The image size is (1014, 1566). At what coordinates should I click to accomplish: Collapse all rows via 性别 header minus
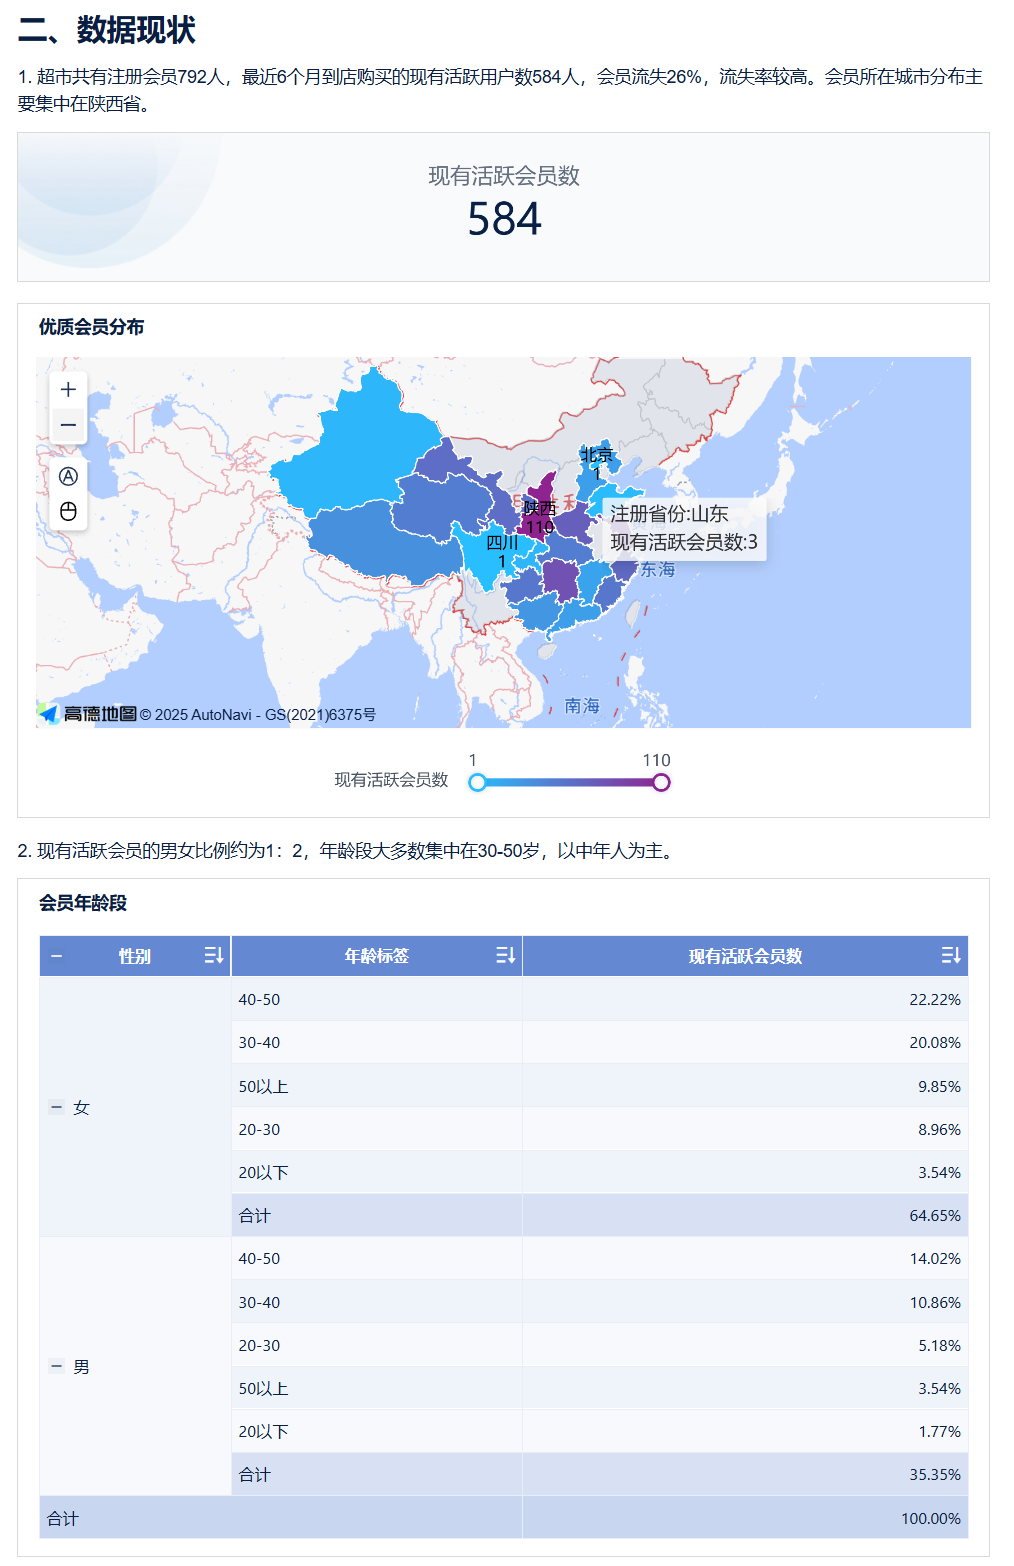click(x=57, y=956)
